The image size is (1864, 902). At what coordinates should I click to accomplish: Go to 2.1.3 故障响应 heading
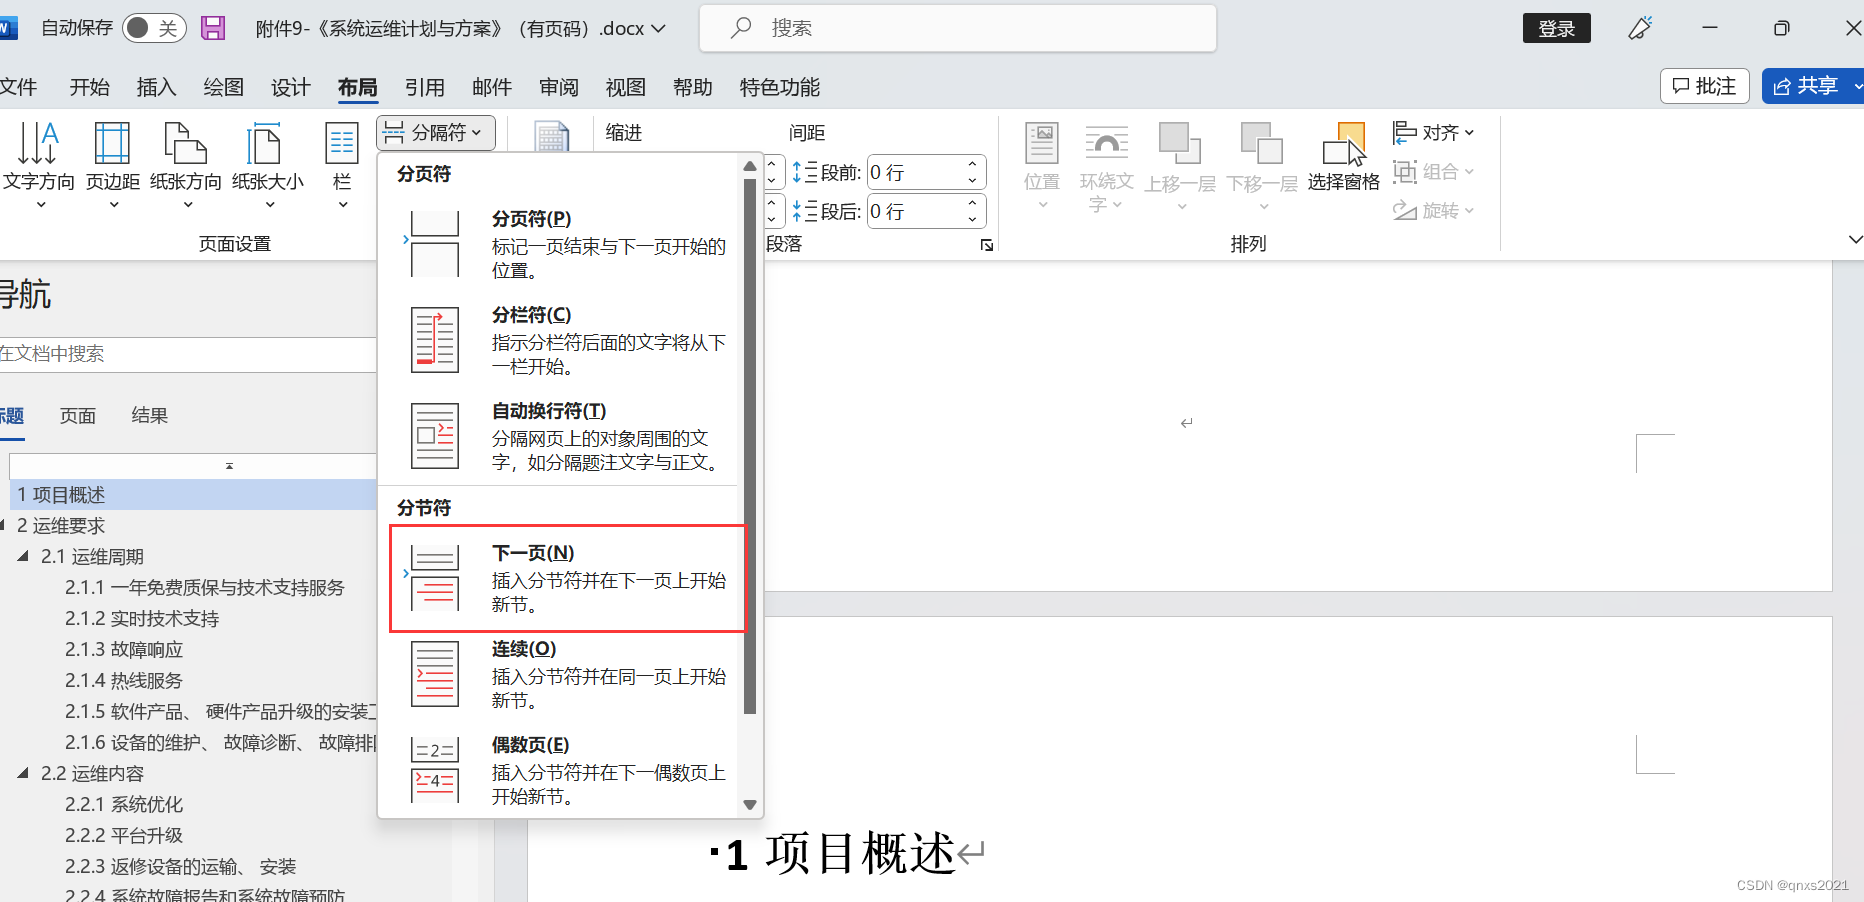pyautogui.click(x=124, y=650)
